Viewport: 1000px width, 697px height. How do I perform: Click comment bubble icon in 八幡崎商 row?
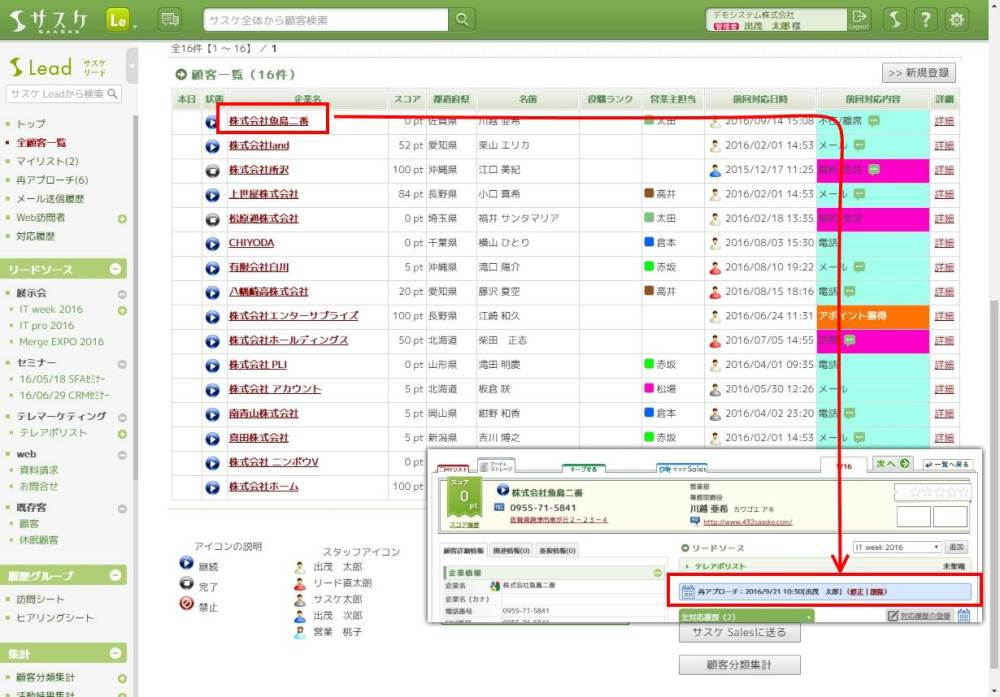[849, 292]
